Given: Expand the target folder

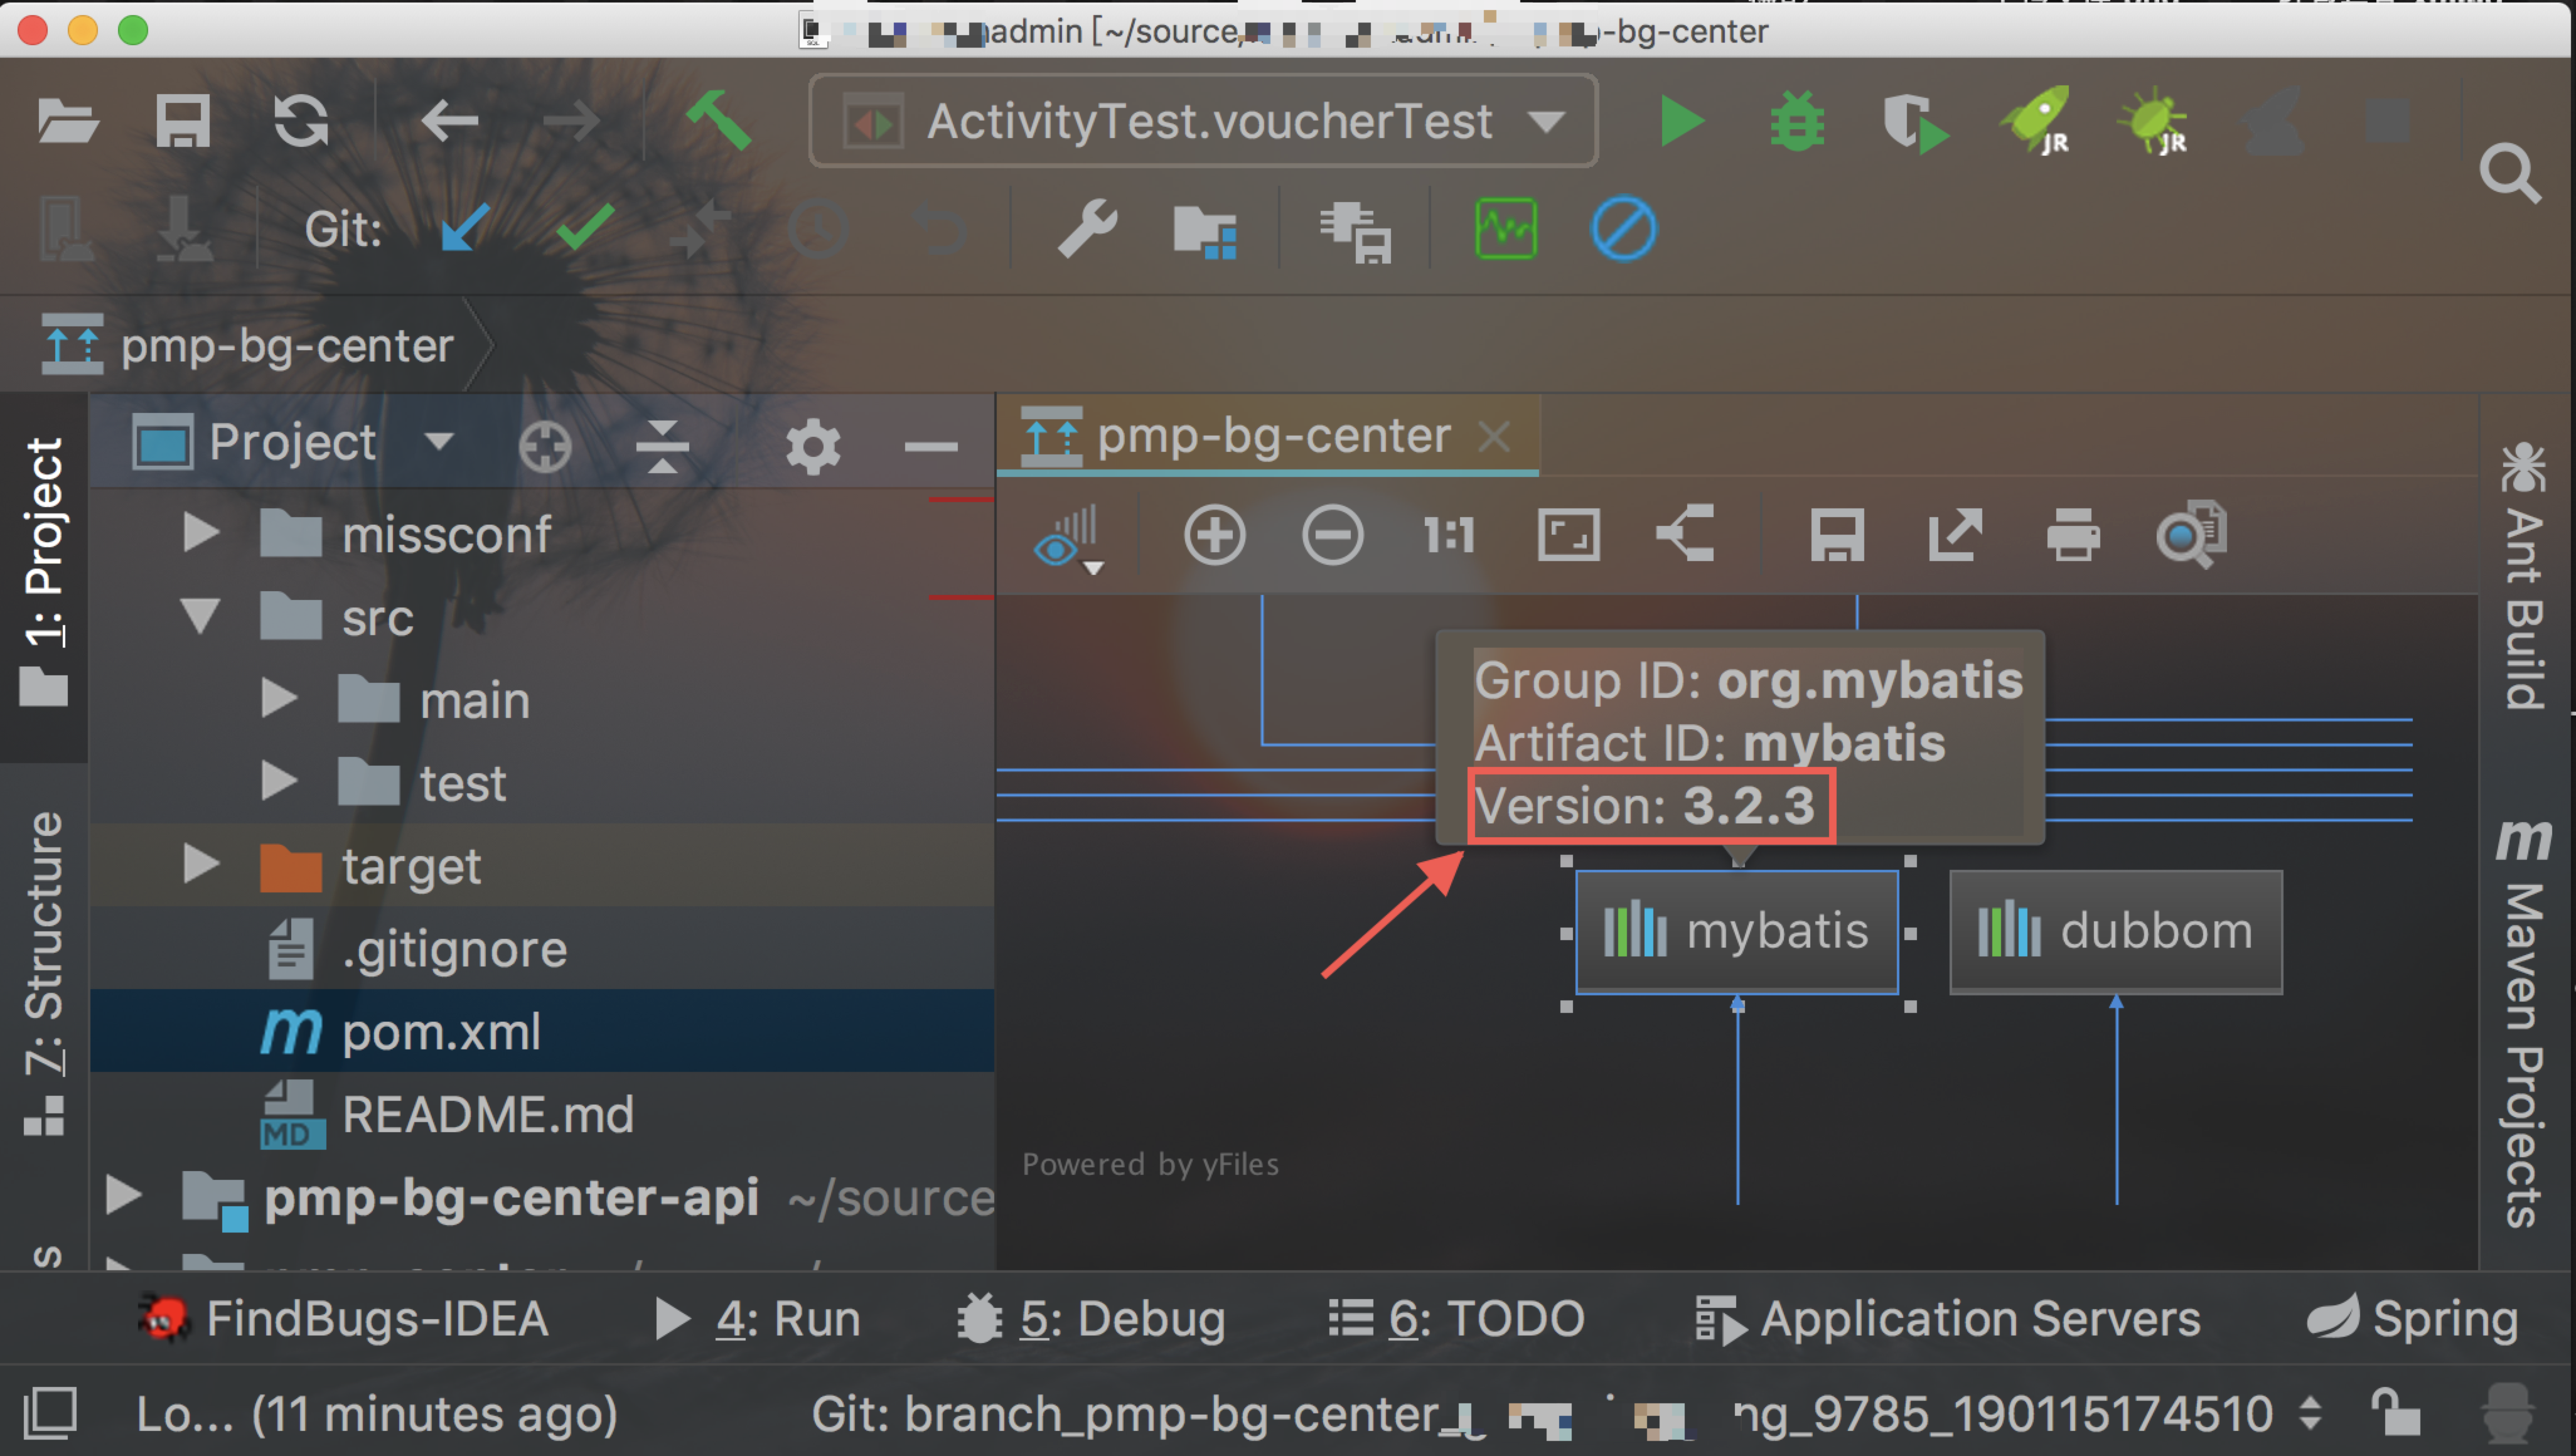Looking at the screenshot, I should (x=202, y=864).
